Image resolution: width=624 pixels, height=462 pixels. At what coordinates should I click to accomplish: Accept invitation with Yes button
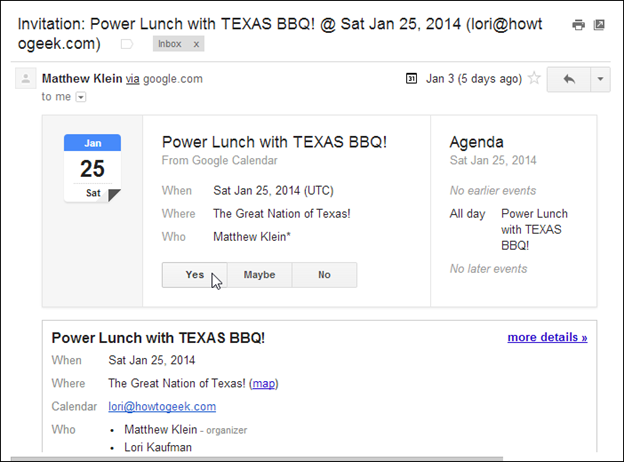pyautogui.click(x=195, y=275)
